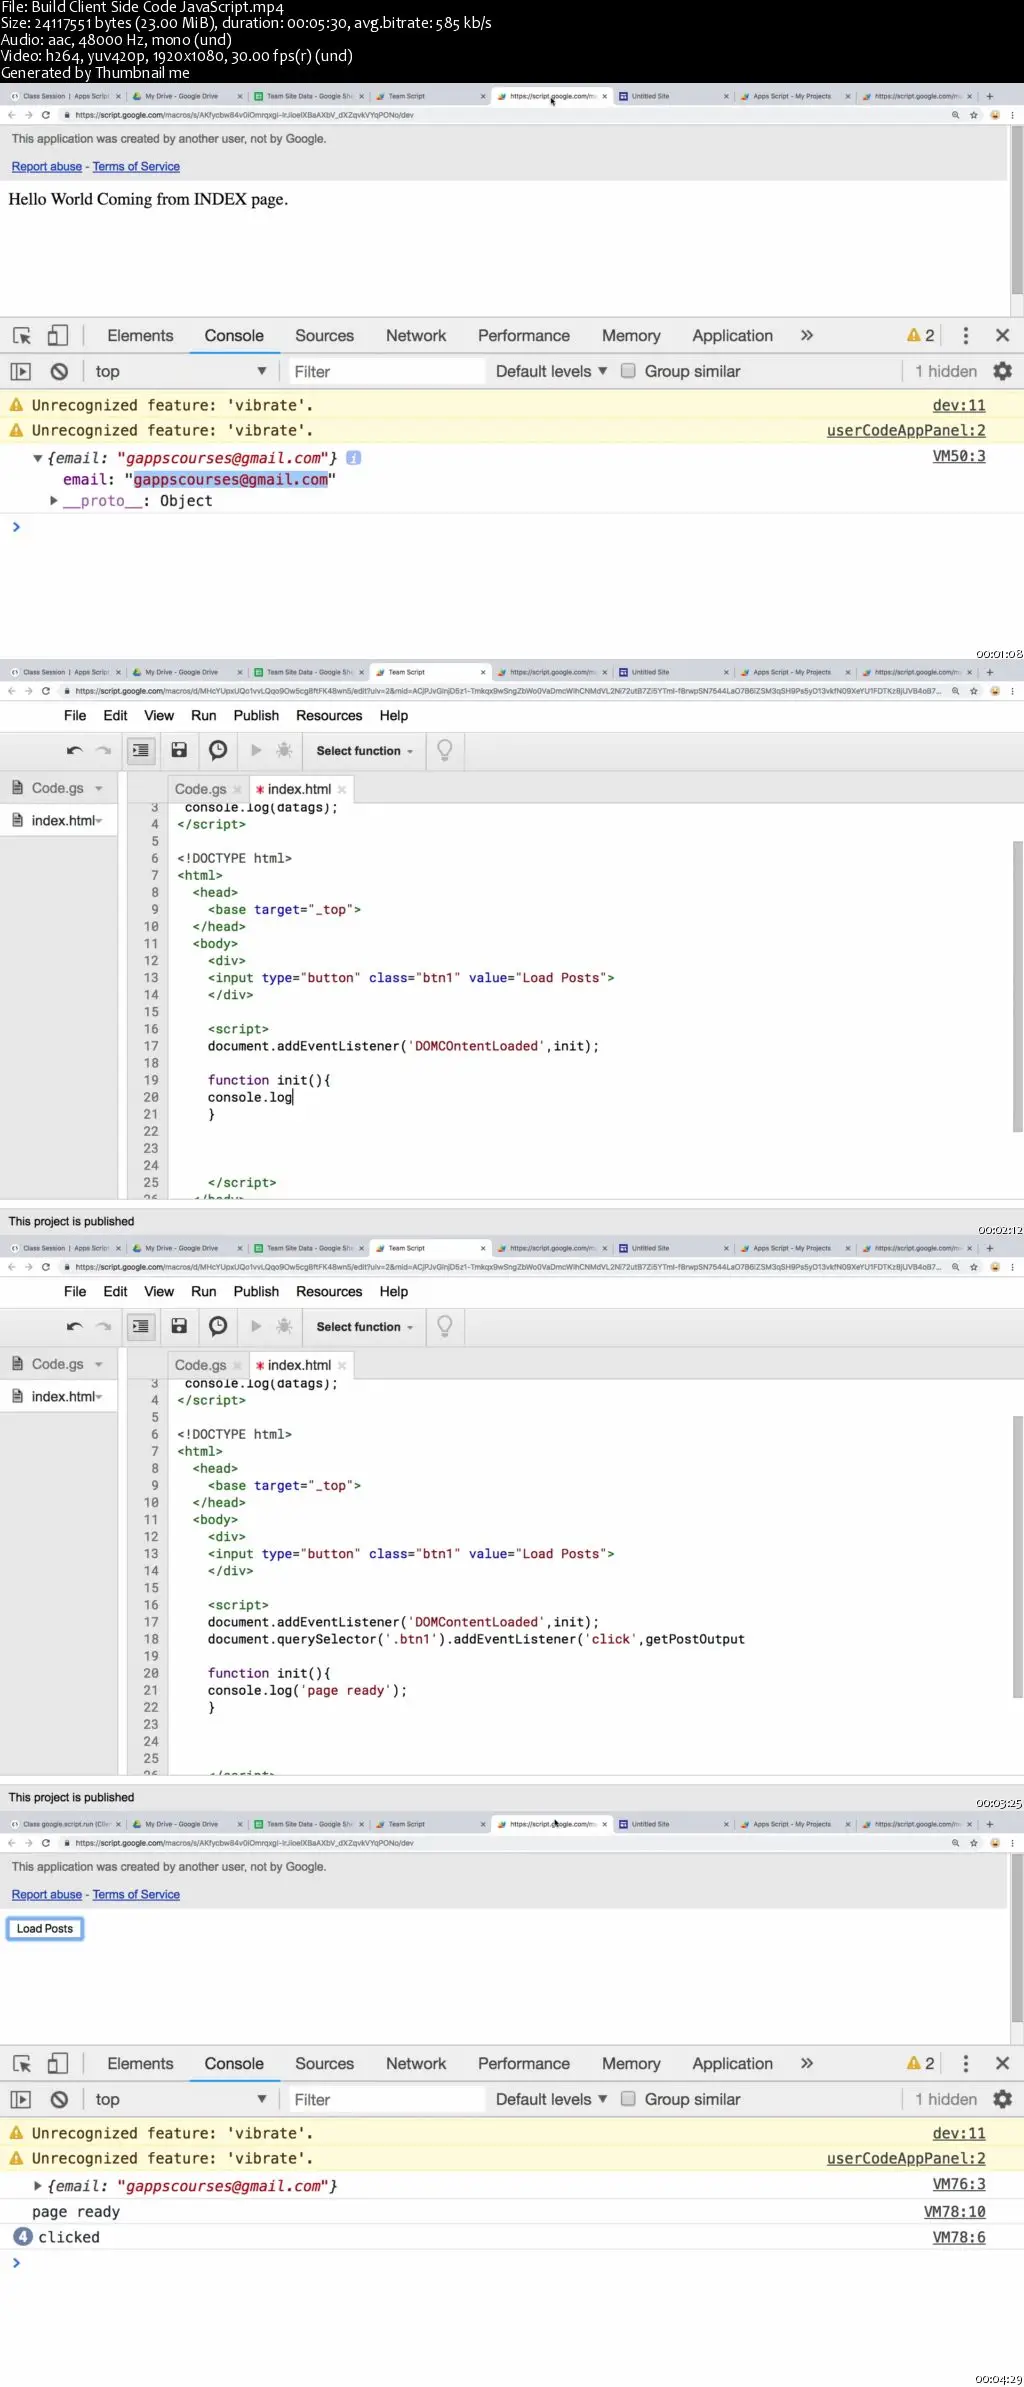
Task: Click Undo arrow in the 00:03:25 editor frame
Action: tap(74, 1327)
